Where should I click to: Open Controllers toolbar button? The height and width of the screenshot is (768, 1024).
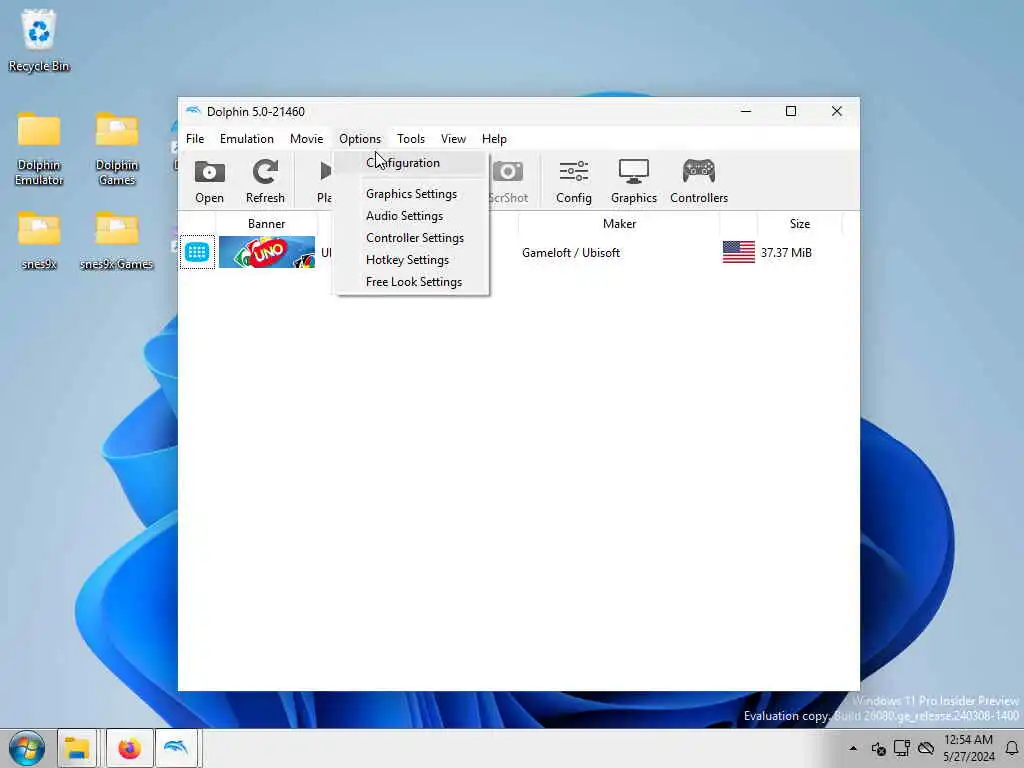point(699,181)
